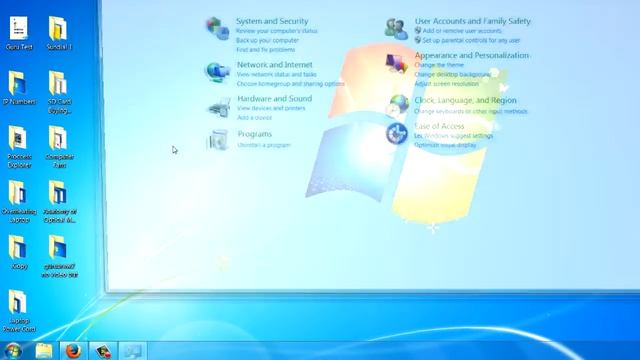Click Change the theme
This screenshot has width=640, height=360.
[x=439, y=65]
